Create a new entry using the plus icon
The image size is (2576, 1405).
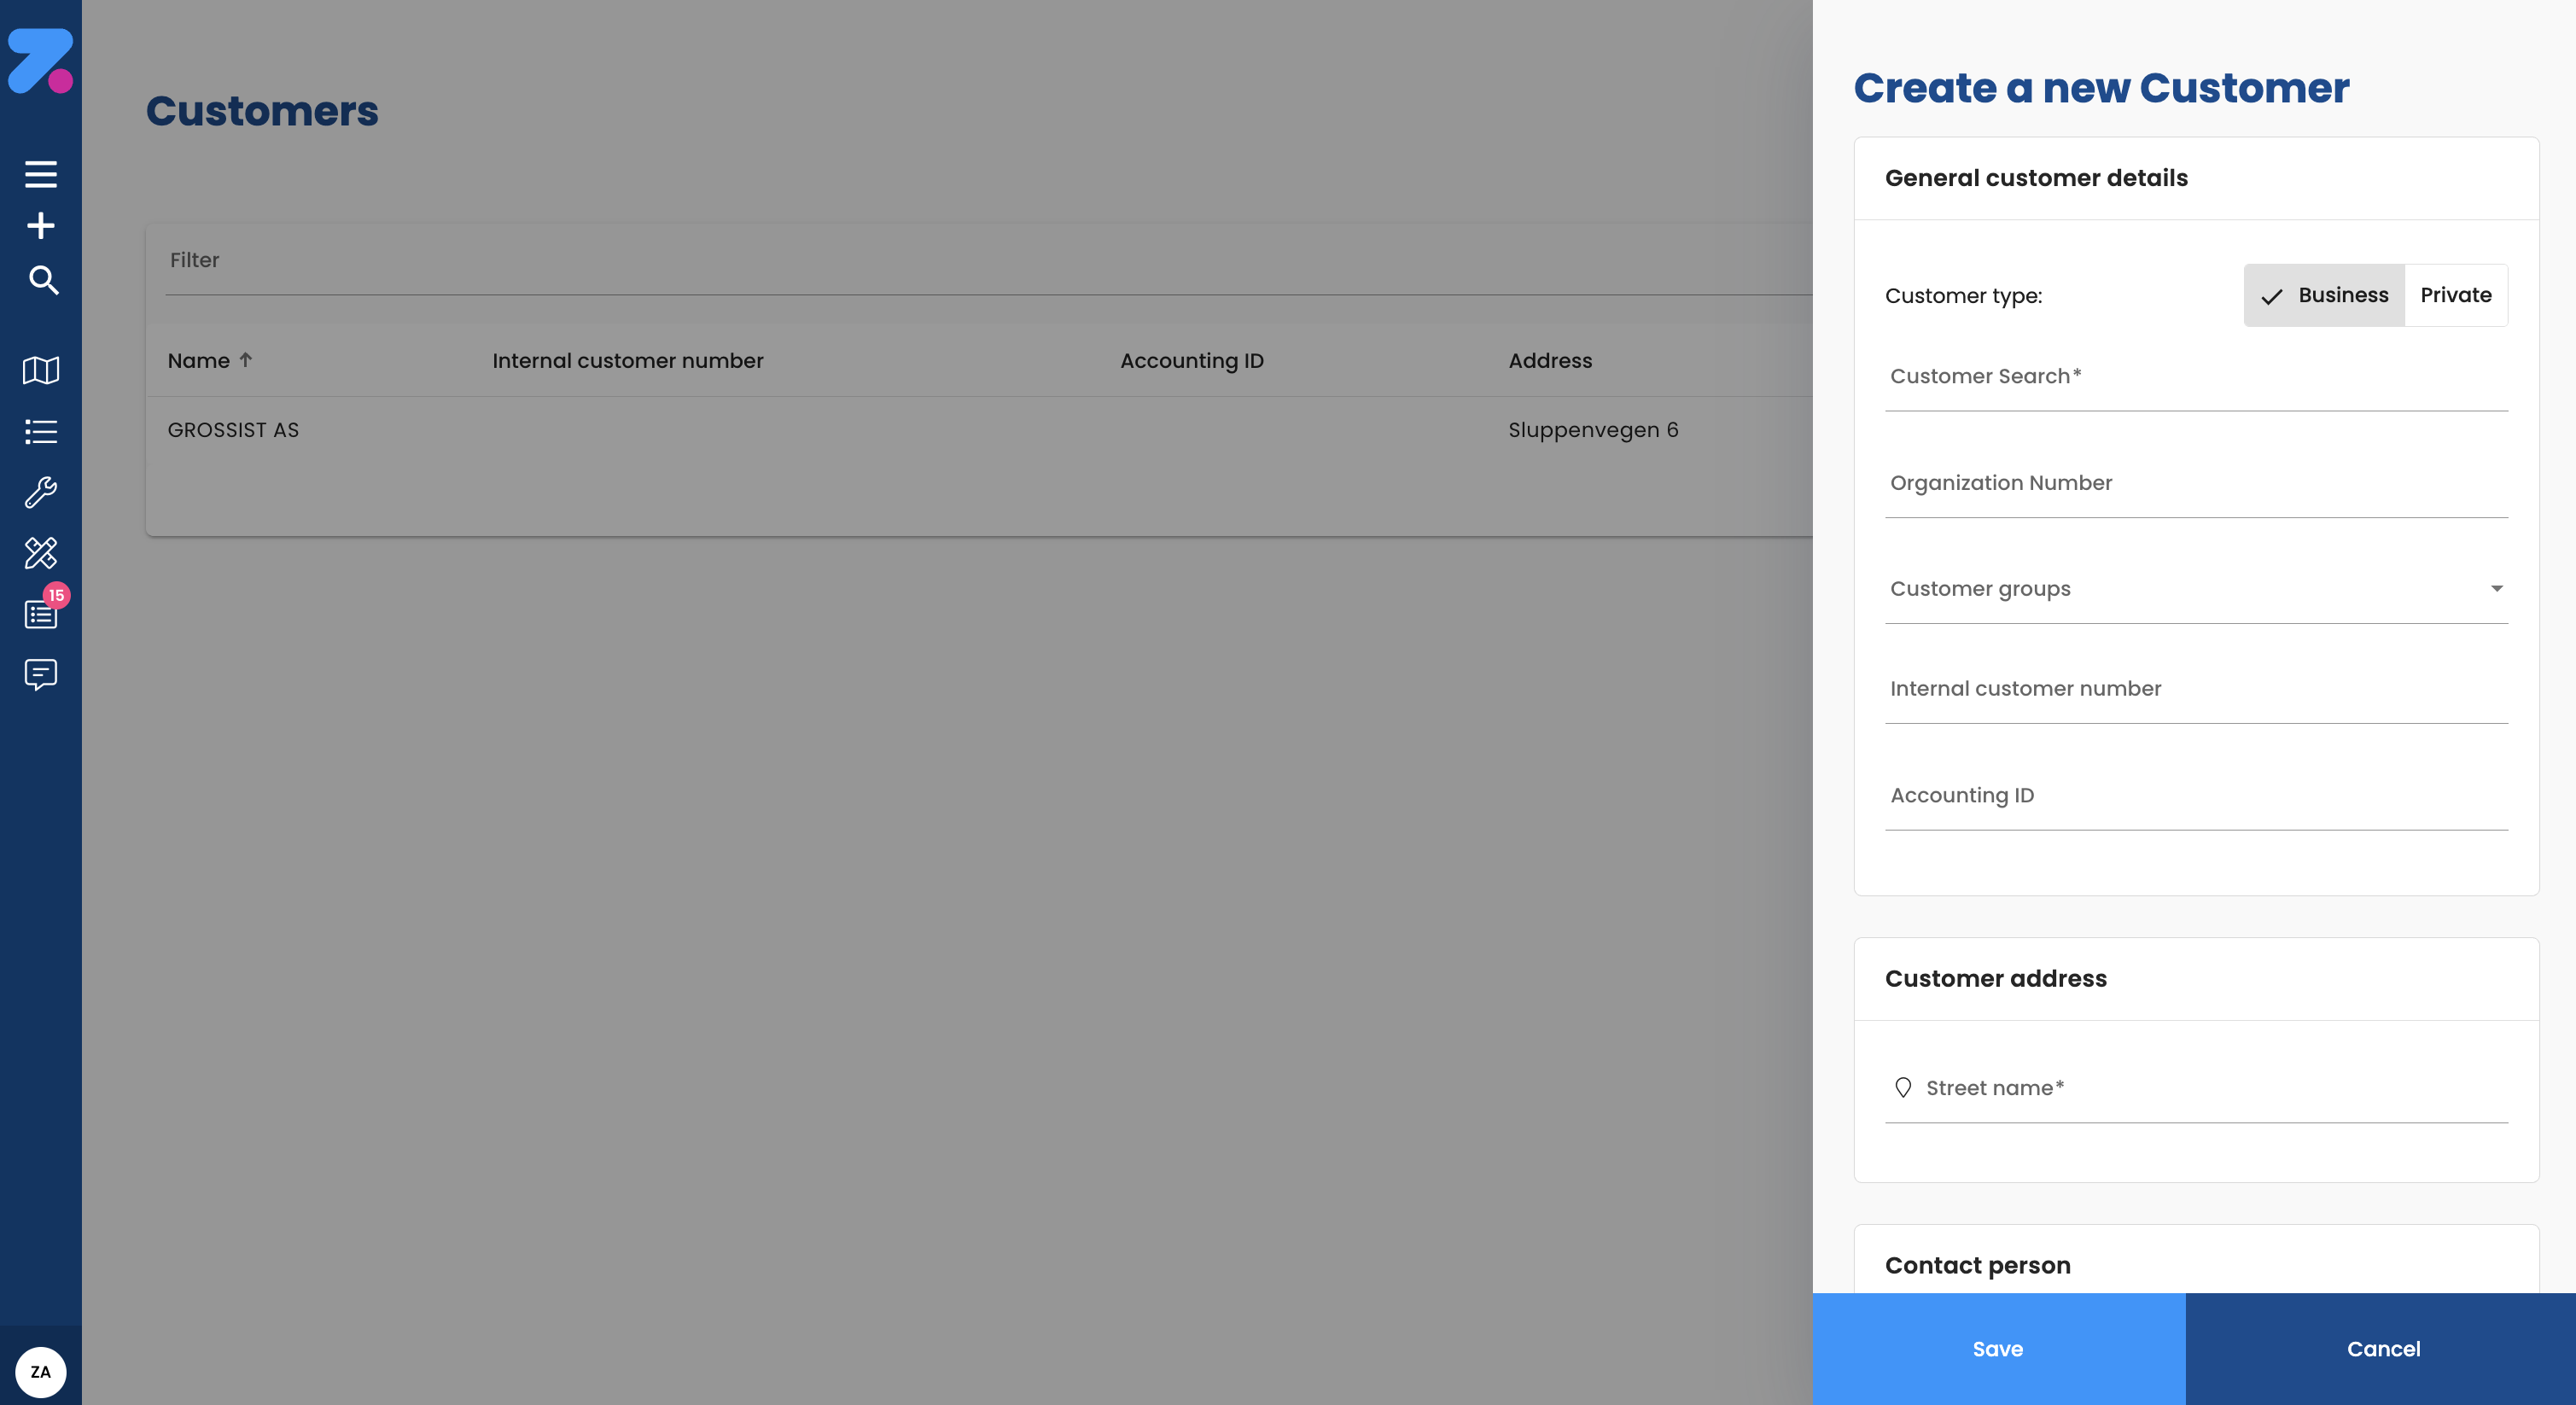tap(41, 225)
